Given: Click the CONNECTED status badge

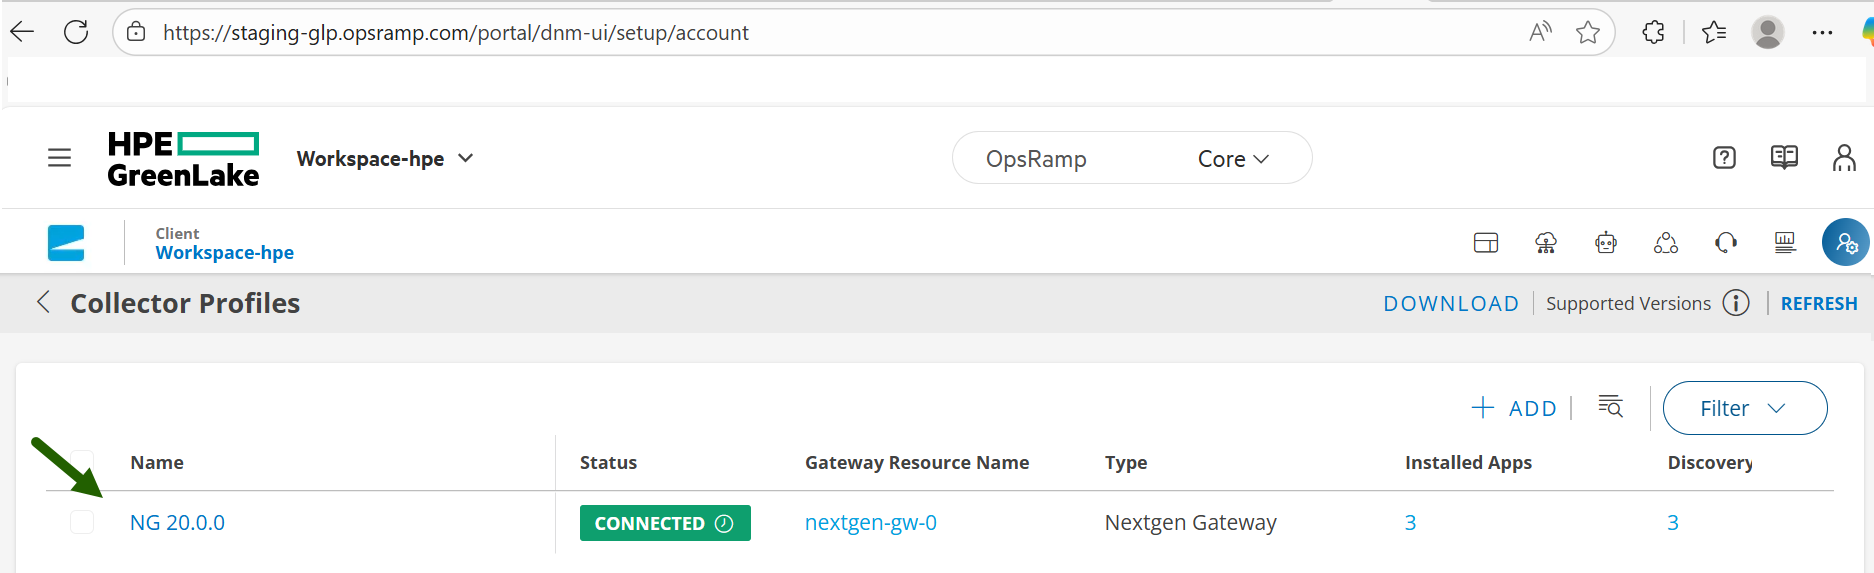Looking at the screenshot, I should point(665,523).
